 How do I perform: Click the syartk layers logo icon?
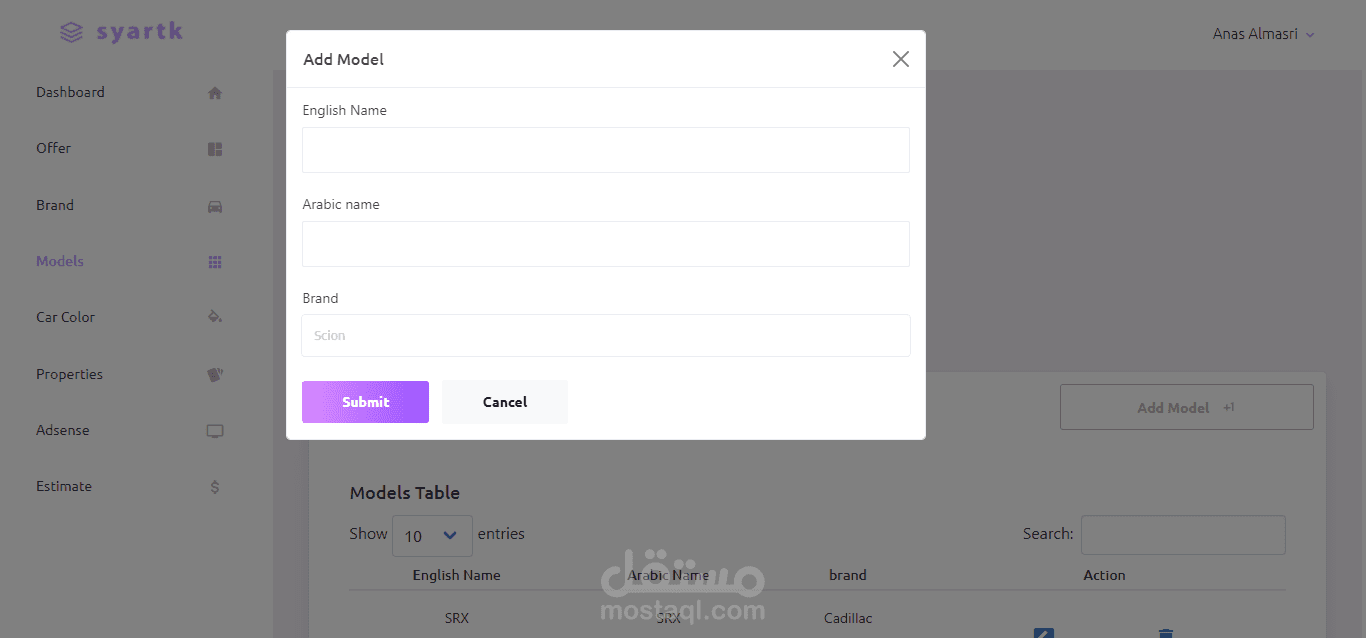71,33
